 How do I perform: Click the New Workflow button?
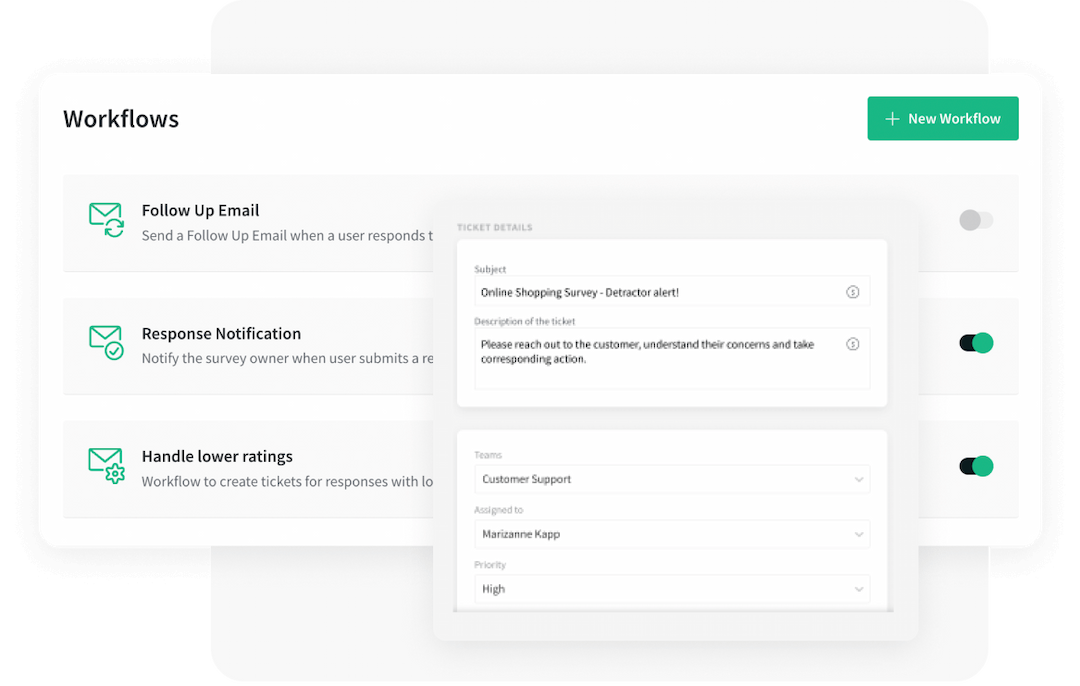(x=942, y=118)
